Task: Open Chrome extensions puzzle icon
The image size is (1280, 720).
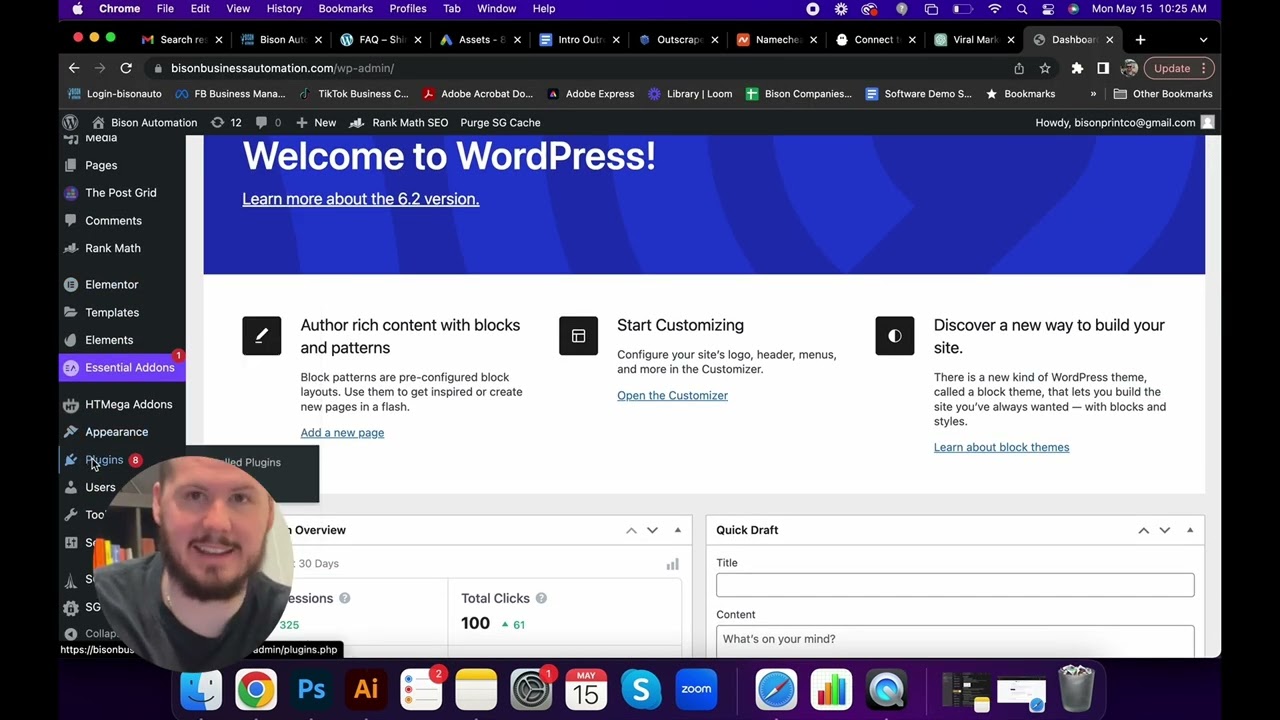Action: tap(1077, 68)
